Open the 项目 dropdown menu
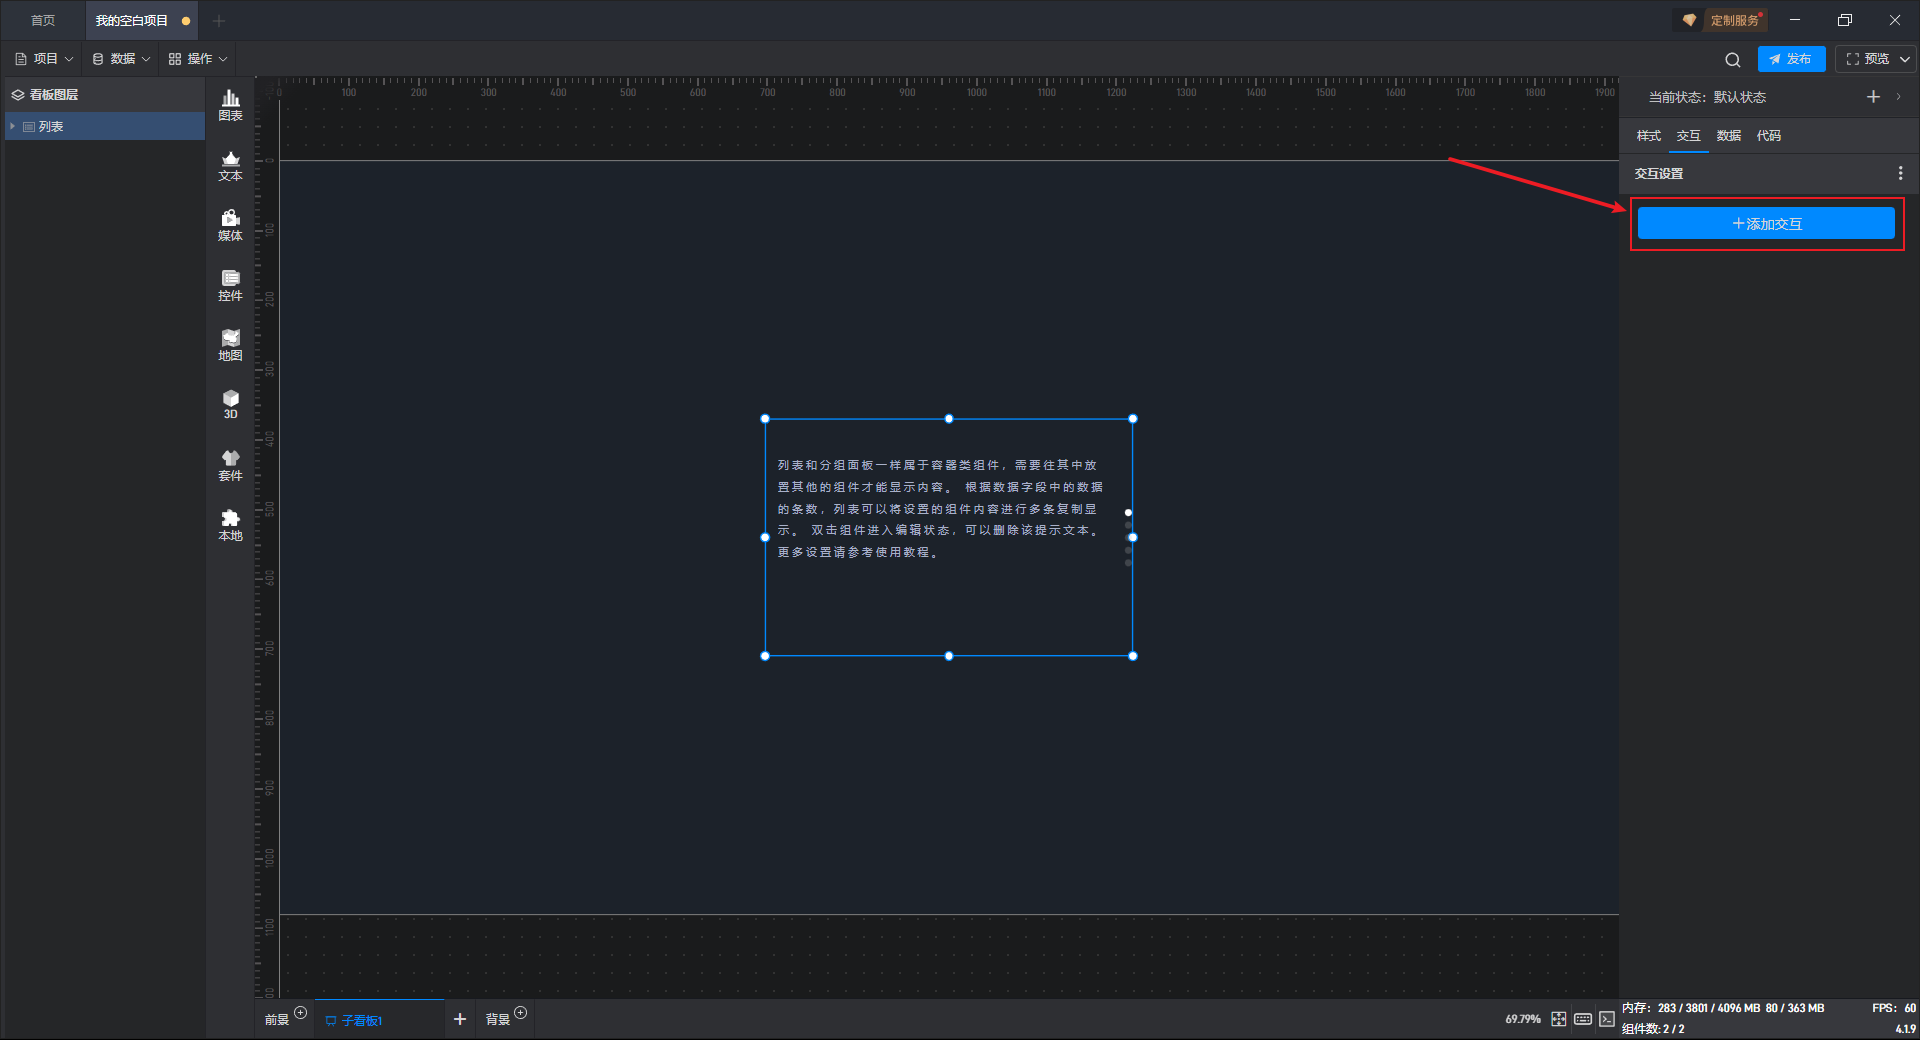 click(45, 59)
